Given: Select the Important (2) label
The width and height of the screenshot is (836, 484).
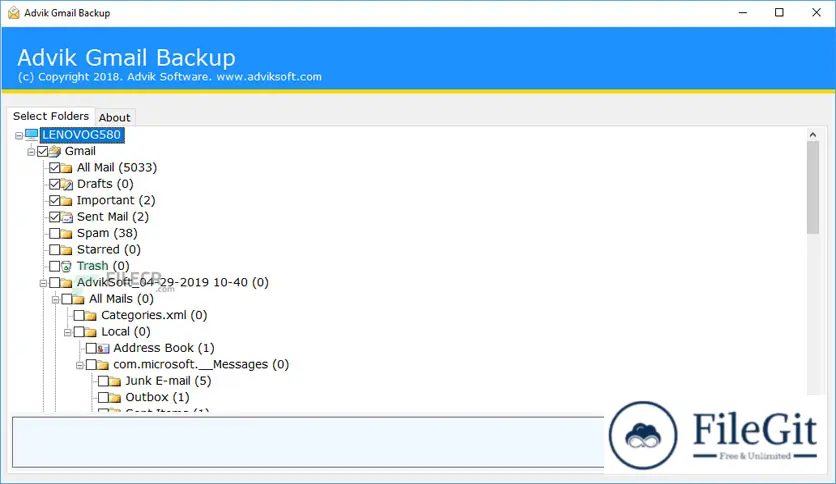Looking at the screenshot, I should coord(116,200).
